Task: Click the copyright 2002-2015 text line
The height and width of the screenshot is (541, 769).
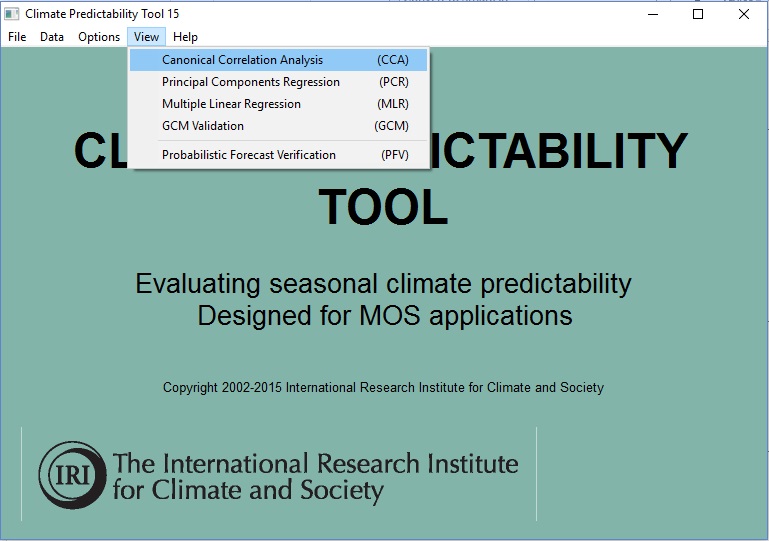Action: point(383,387)
